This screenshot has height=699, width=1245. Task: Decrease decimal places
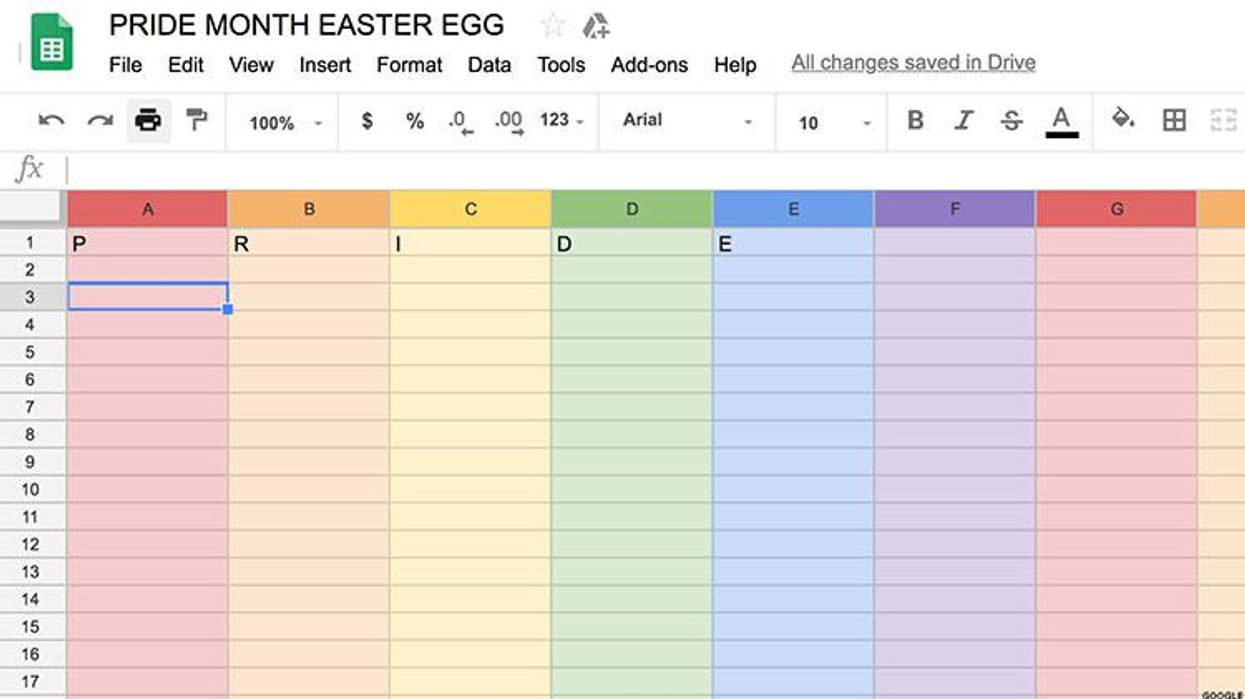coord(460,121)
